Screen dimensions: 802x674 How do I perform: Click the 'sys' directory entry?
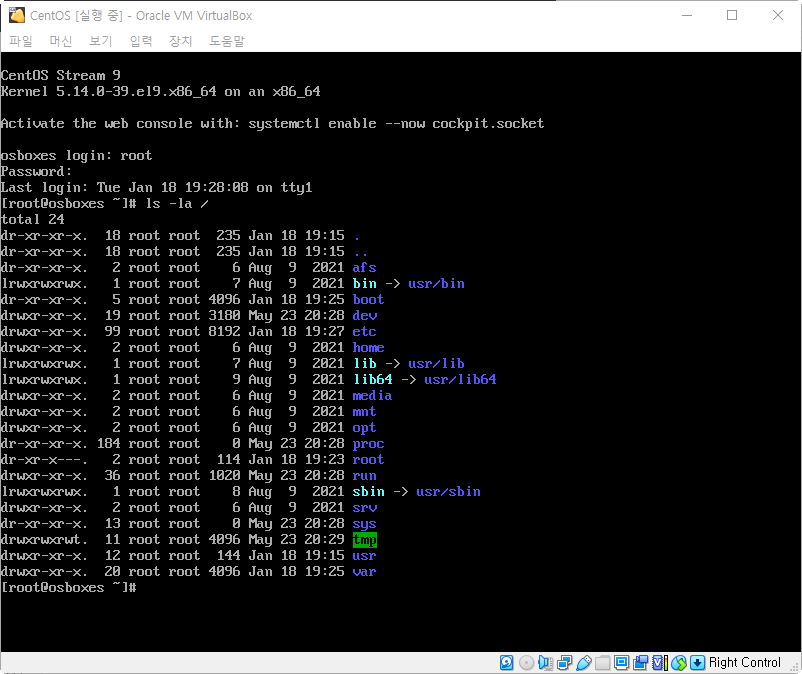[x=365, y=524]
